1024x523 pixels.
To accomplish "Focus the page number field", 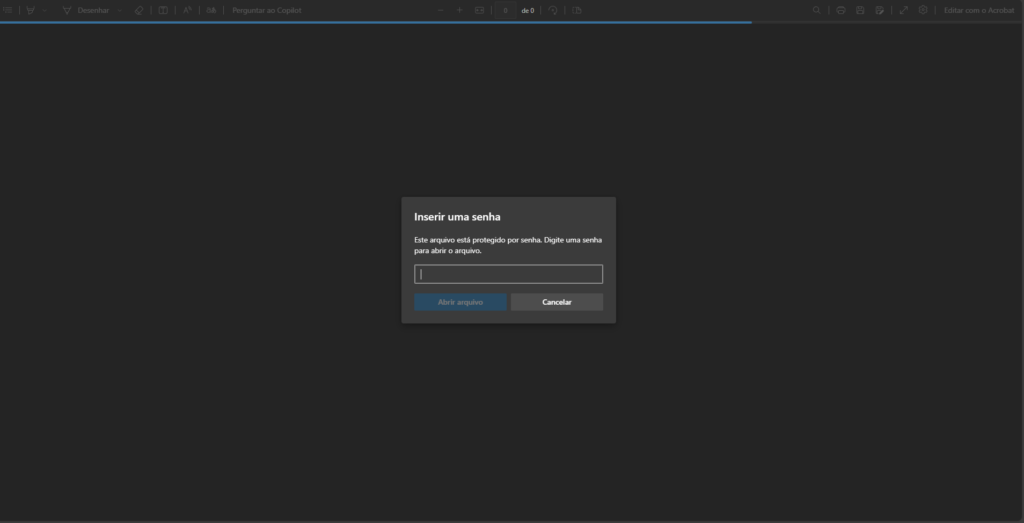I will tap(505, 10).
